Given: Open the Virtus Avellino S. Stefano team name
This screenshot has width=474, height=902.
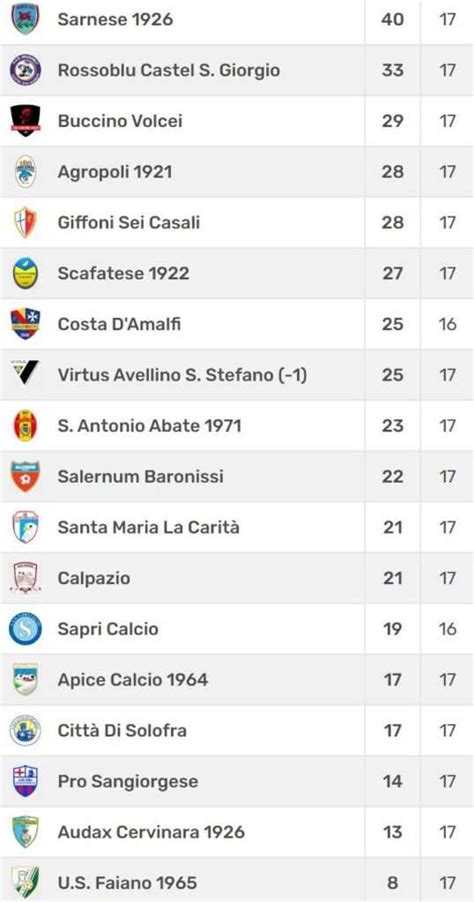Looking at the screenshot, I should (x=182, y=375).
